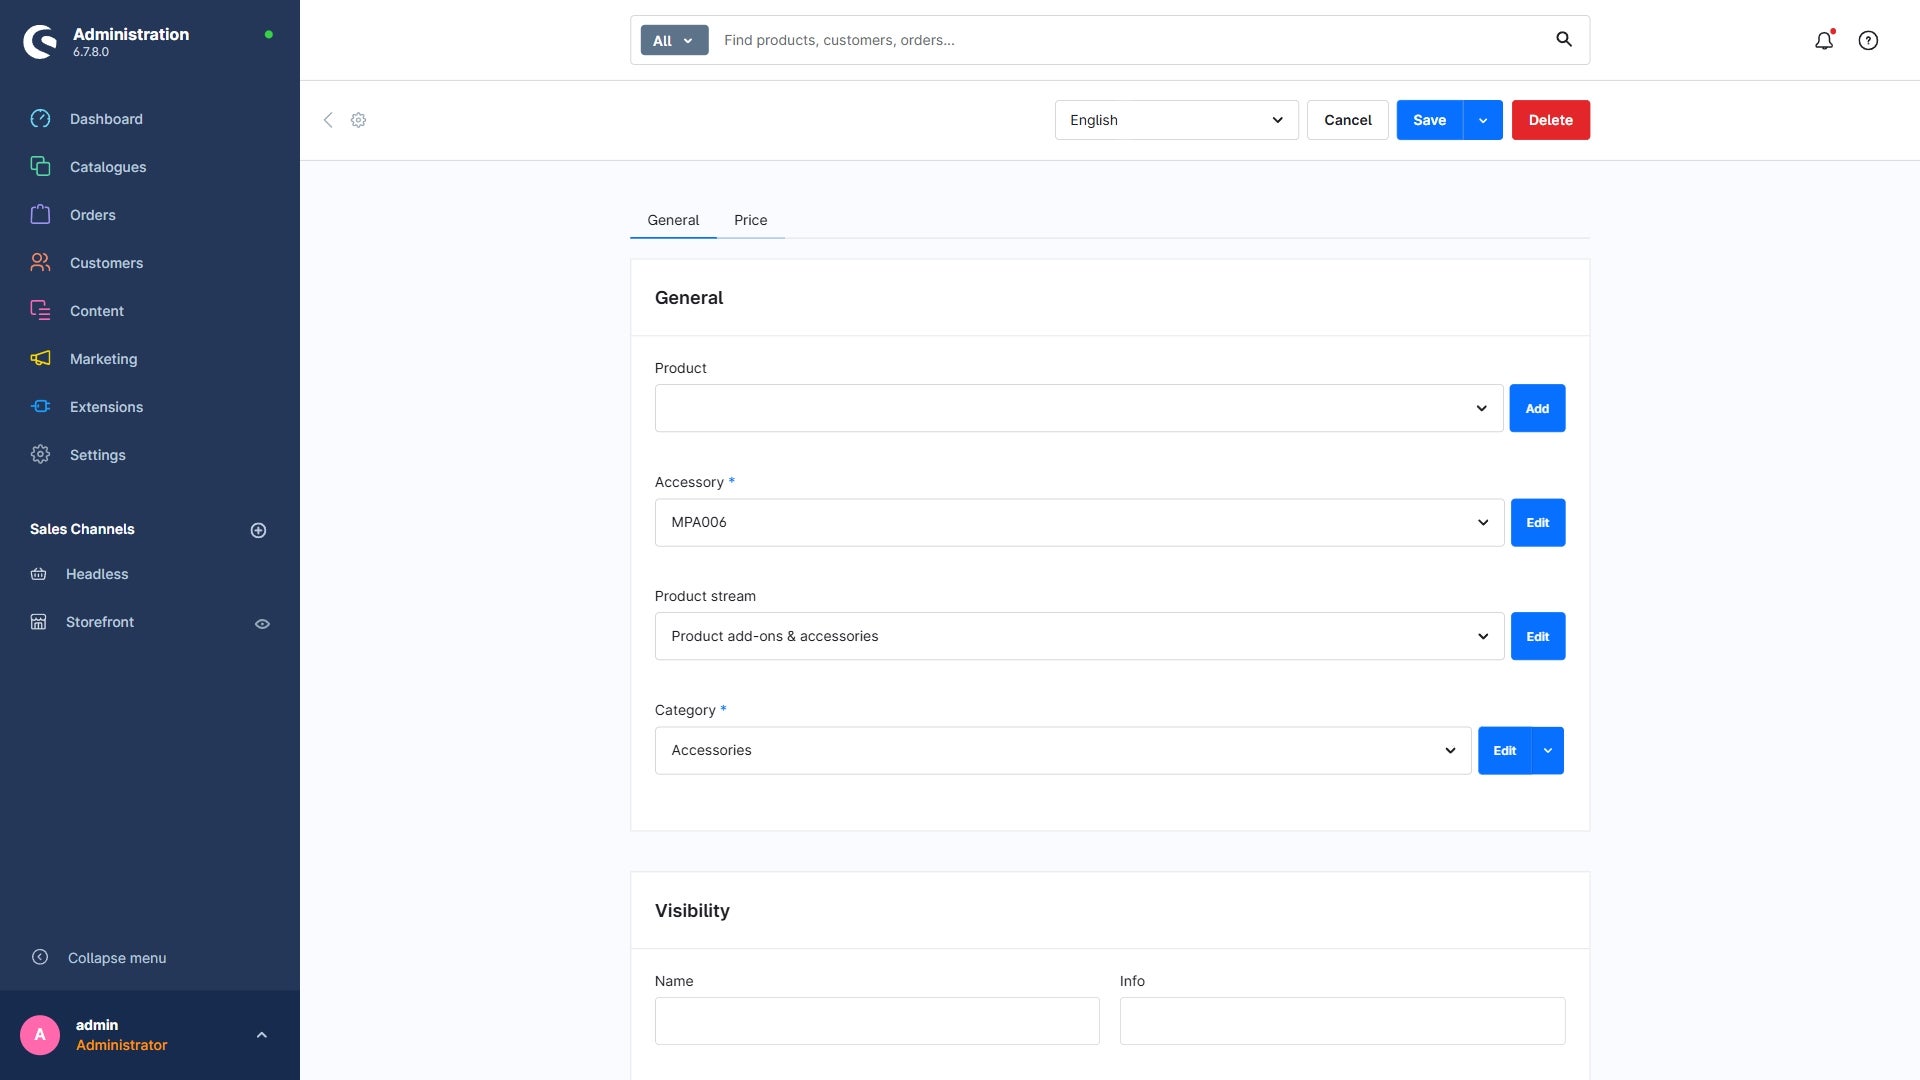Viewport: 1920px width, 1080px height.
Task: Click the Shopware logo in sidebar
Action: pos(40,41)
